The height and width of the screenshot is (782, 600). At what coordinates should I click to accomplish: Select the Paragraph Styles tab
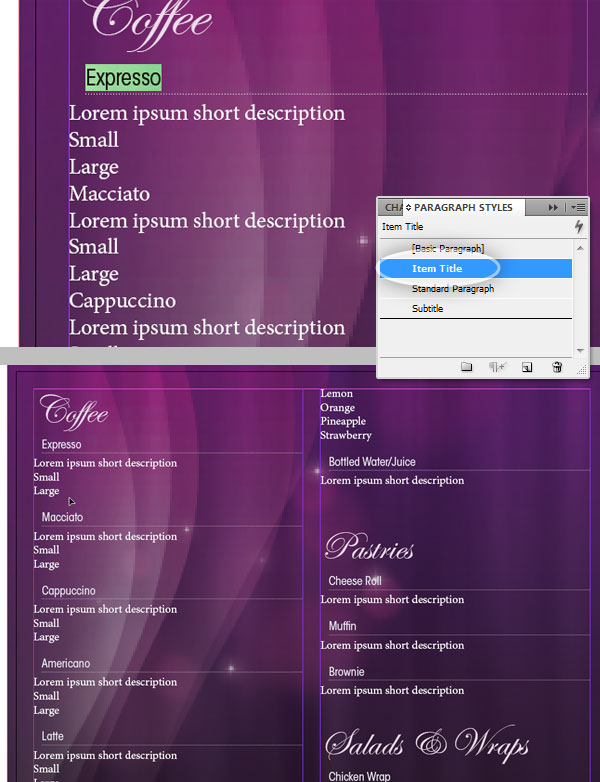tap(463, 207)
